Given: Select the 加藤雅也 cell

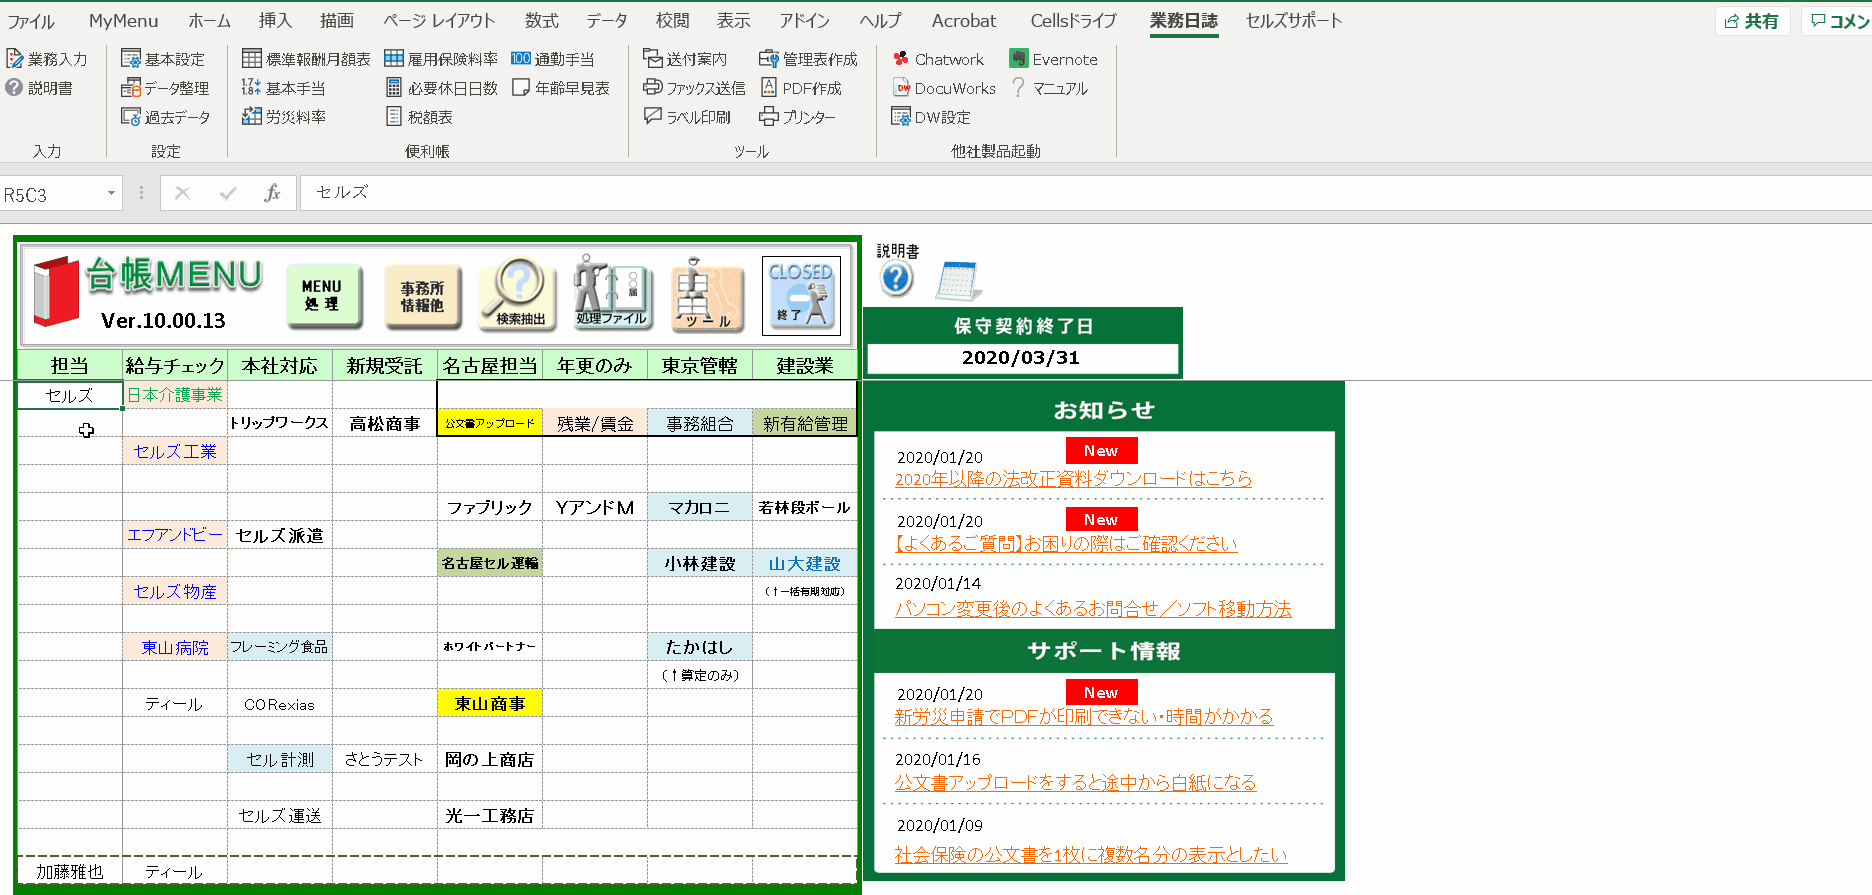Looking at the screenshot, I should click(70, 872).
